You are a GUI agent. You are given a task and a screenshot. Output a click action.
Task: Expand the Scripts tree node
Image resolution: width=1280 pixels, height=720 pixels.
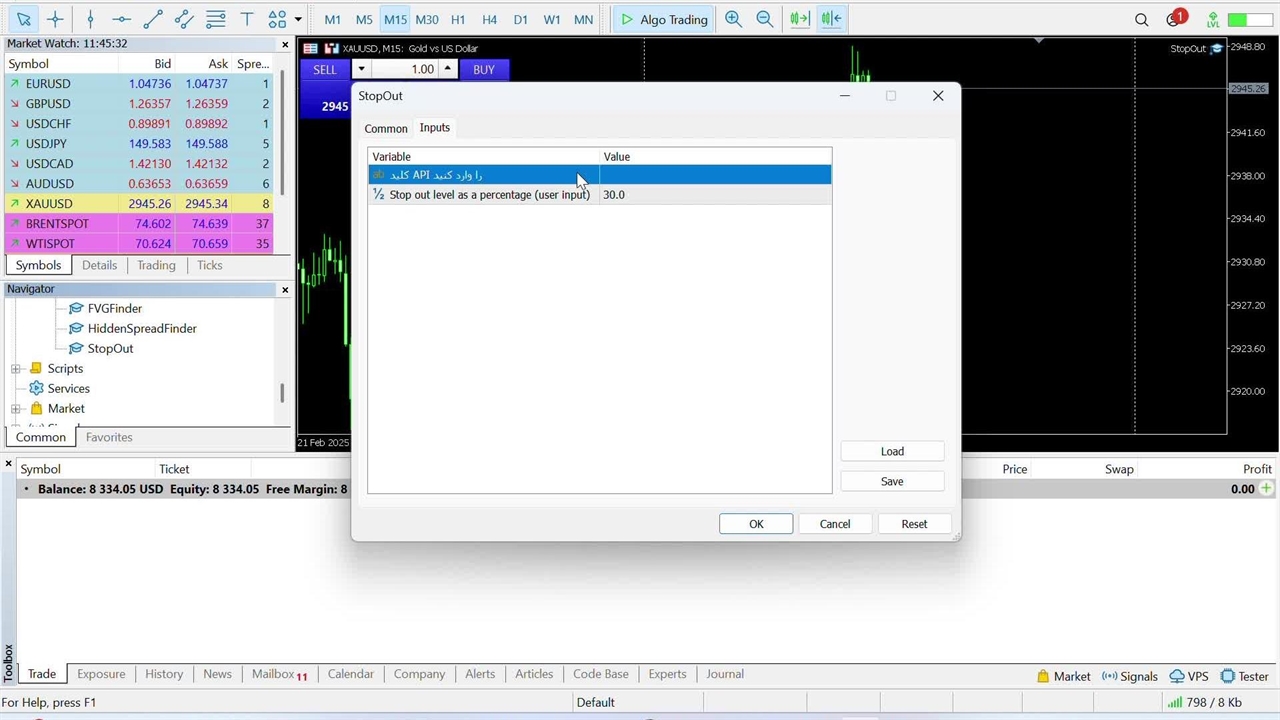pyautogui.click(x=16, y=369)
